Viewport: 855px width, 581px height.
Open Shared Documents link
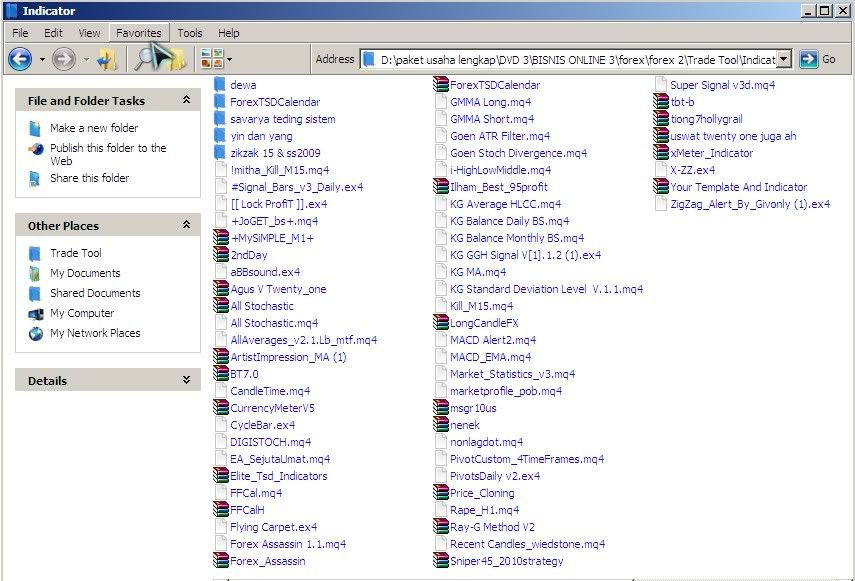point(95,293)
